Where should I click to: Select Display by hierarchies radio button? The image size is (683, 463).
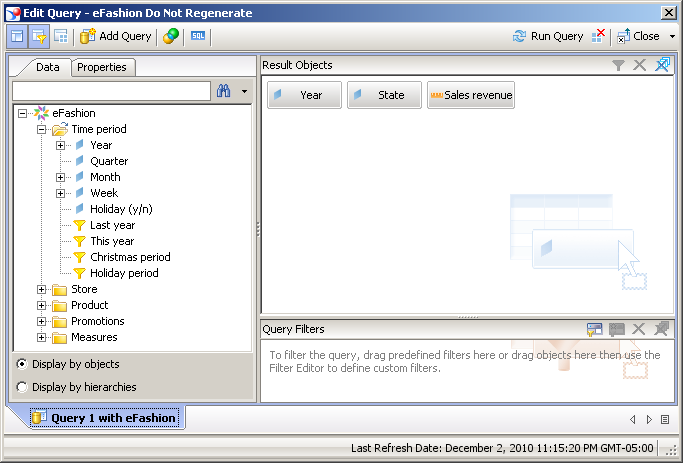(22, 387)
